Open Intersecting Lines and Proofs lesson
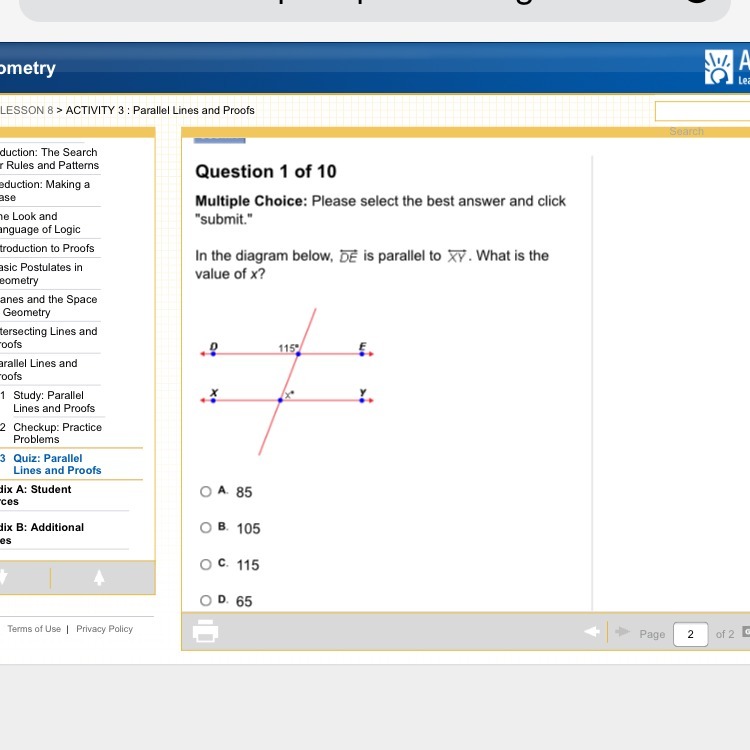The image size is (750, 750). [x=48, y=338]
